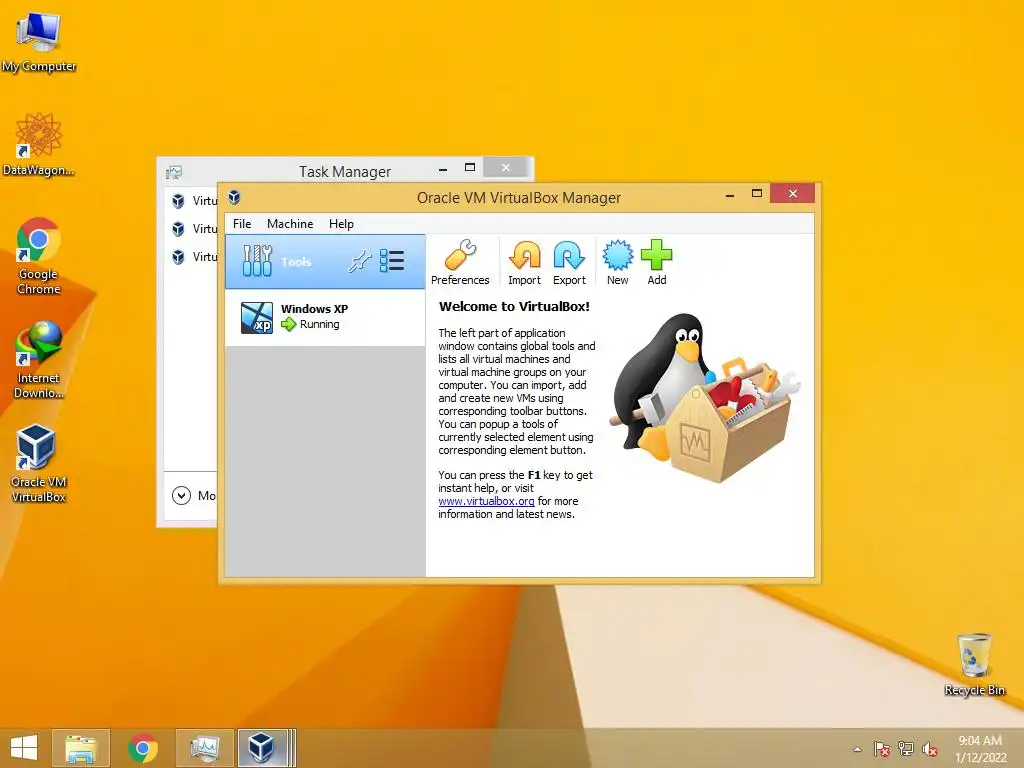1024x768 pixels.
Task: Select the Recycle Bin icon
Action: pos(974,664)
